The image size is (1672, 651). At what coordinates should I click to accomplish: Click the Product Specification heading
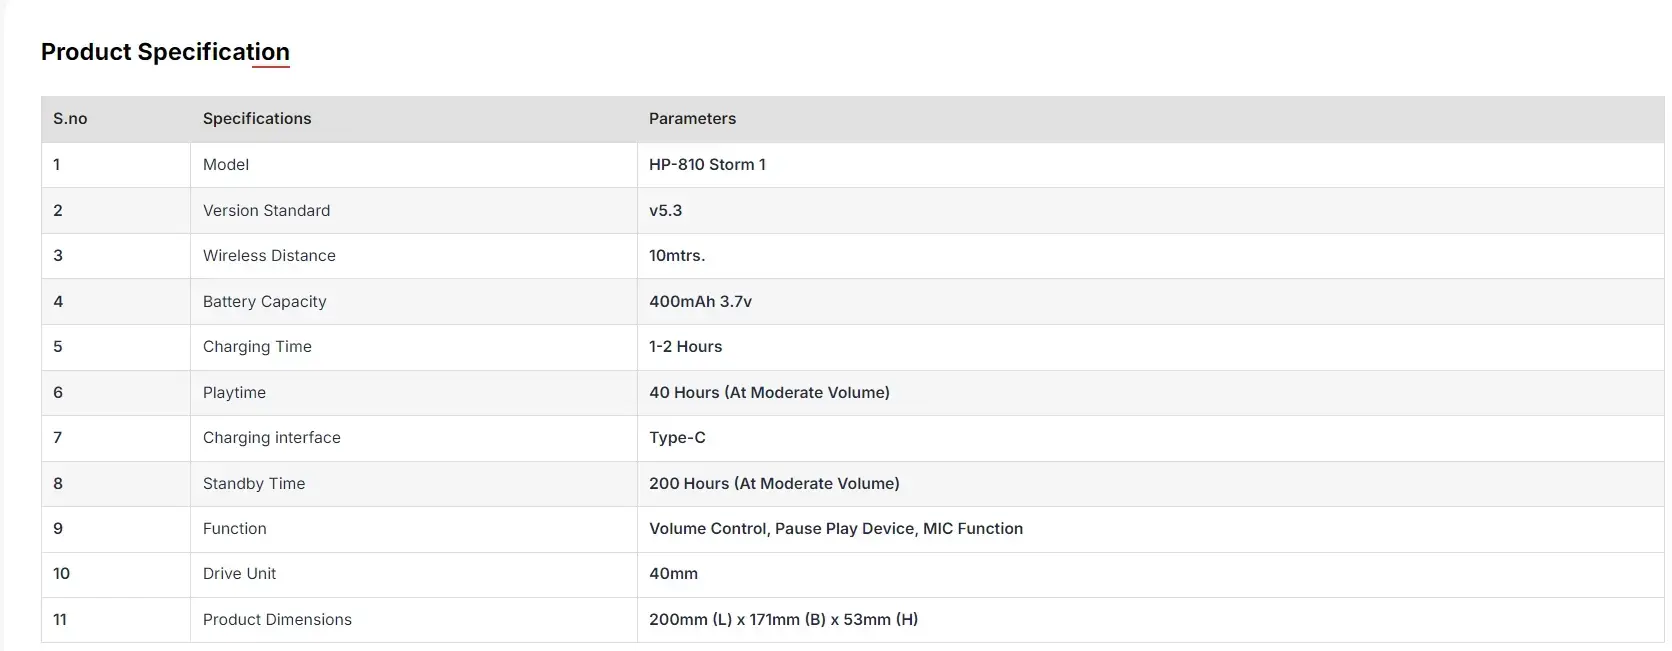pos(165,52)
